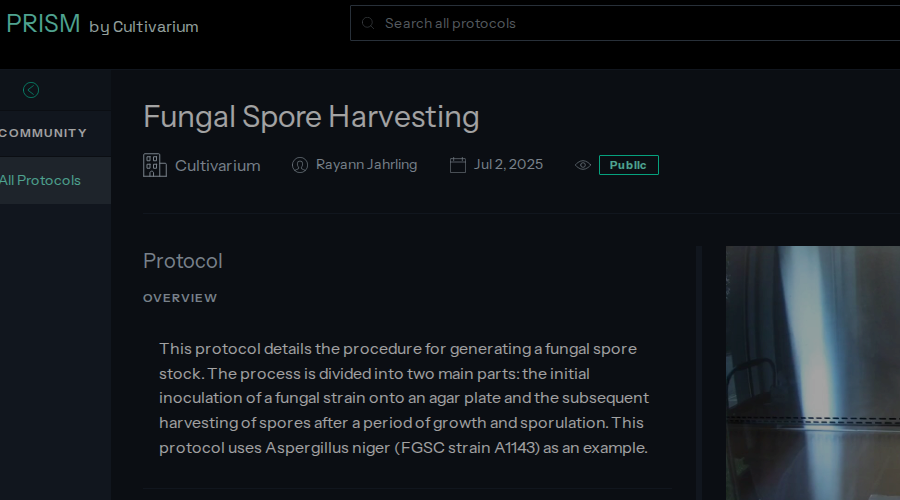Click the magnifier icon in search bar
Screen dimensions: 900x500
point(368,23)
